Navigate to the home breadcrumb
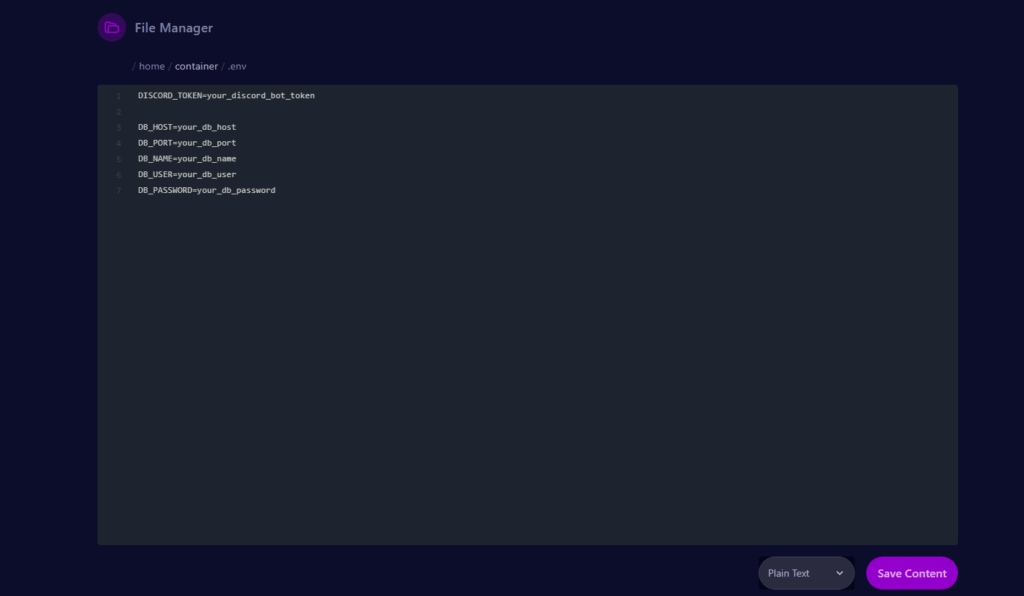The width and height of the screenshot is (1024, 596). (151, 66)
